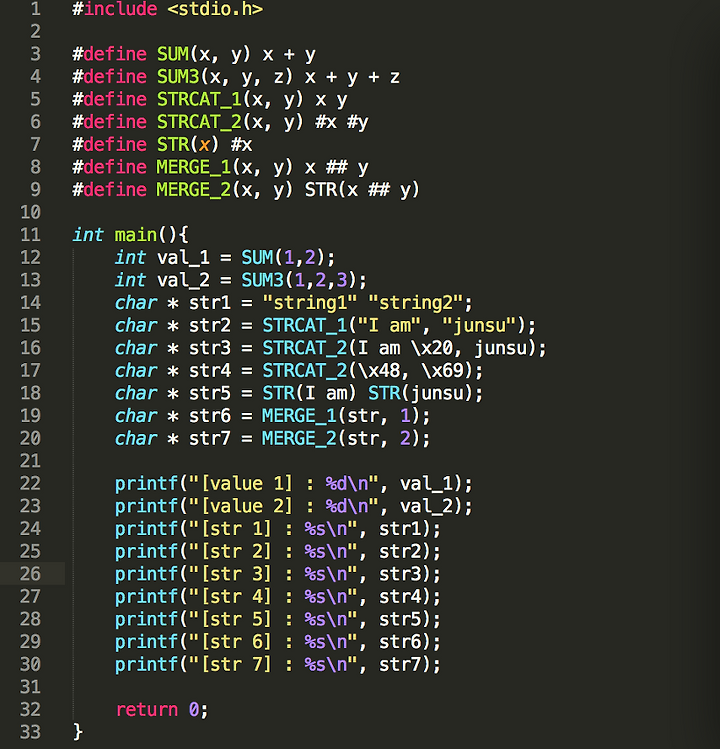Image resolution: width=720 pixels, height=749 pixels.
Task: Click line number 33 in the gutter
Action: point(30,732)
